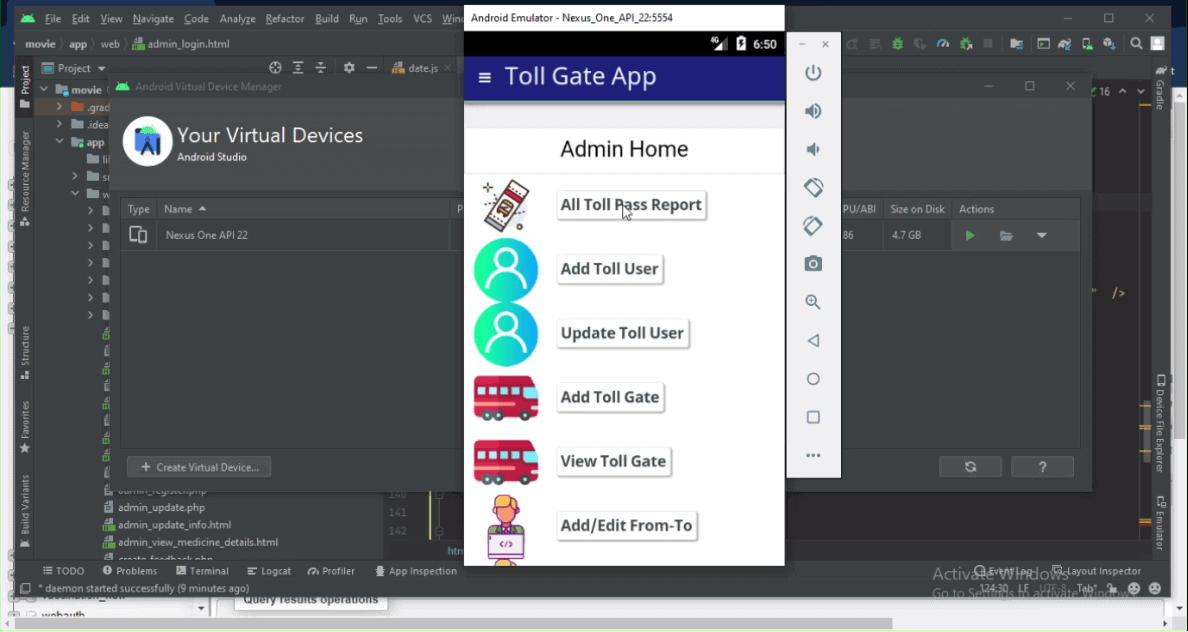Launch Nexus One API 22 with green play action
This screenshot has width=1188, height=632.
(x=968, y=235)
